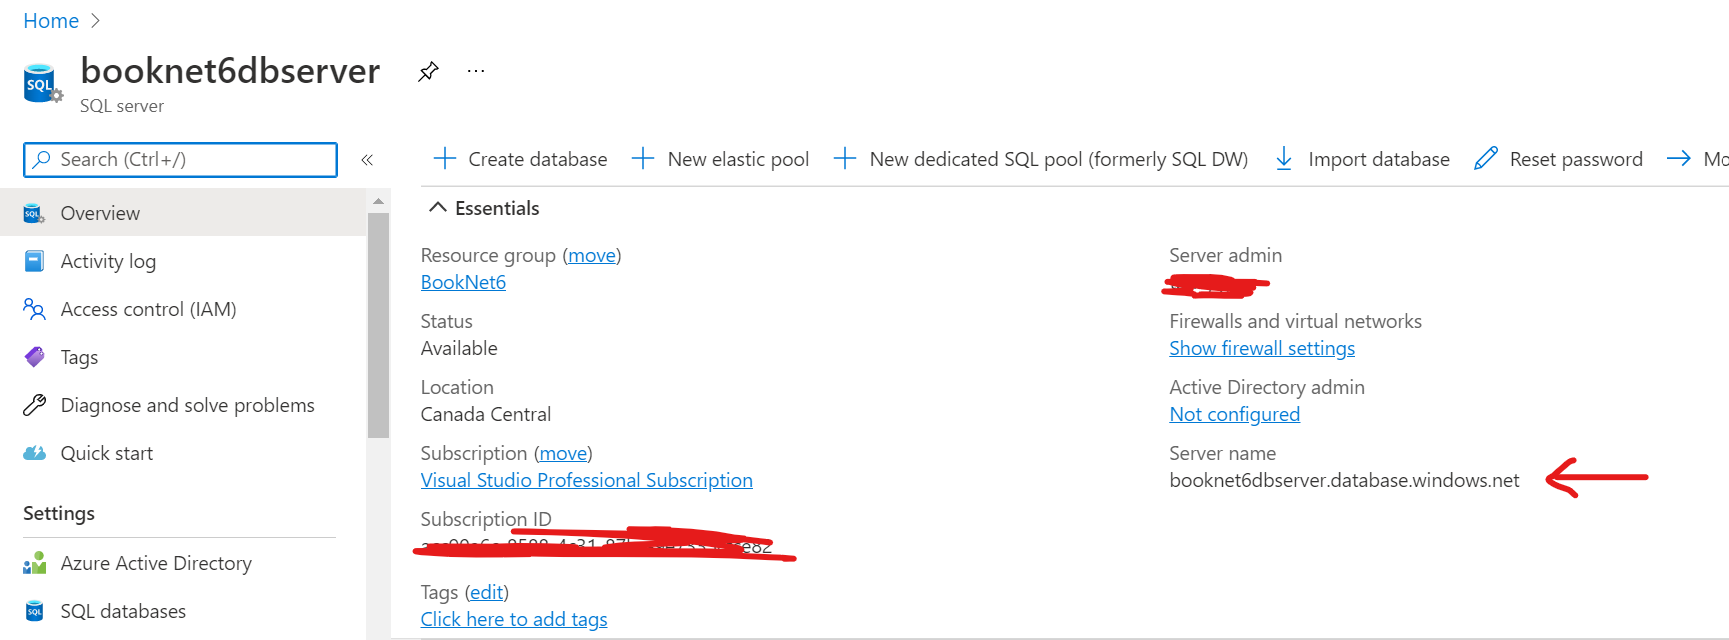1729x640 pixels.
Task: Click Import database
Action: click(x=1362, y=159)
